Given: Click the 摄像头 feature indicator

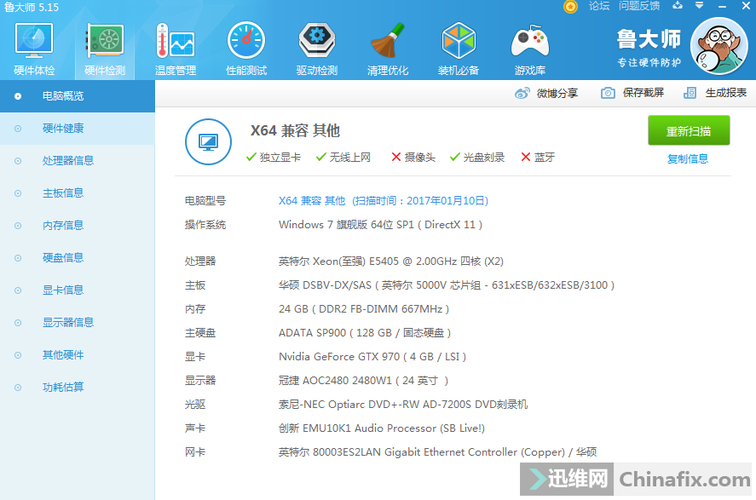Looking at the screenshot, I should click(413, 157).
